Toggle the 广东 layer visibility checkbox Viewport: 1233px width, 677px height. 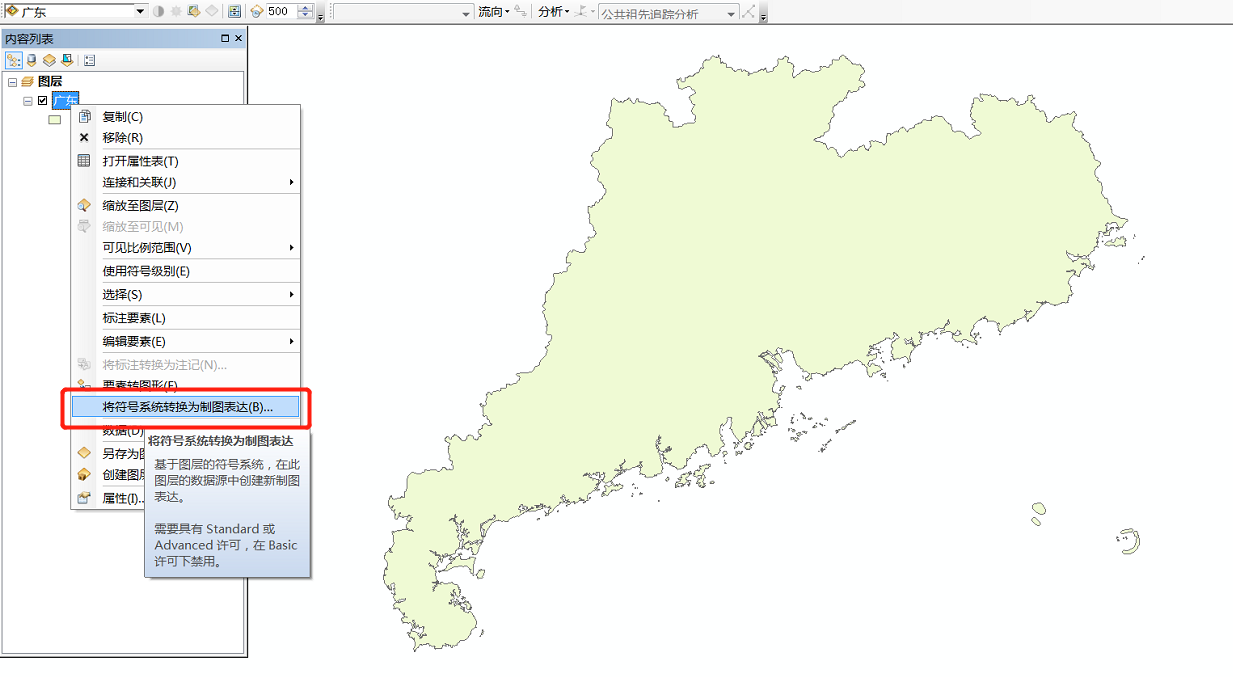(42, 101)
